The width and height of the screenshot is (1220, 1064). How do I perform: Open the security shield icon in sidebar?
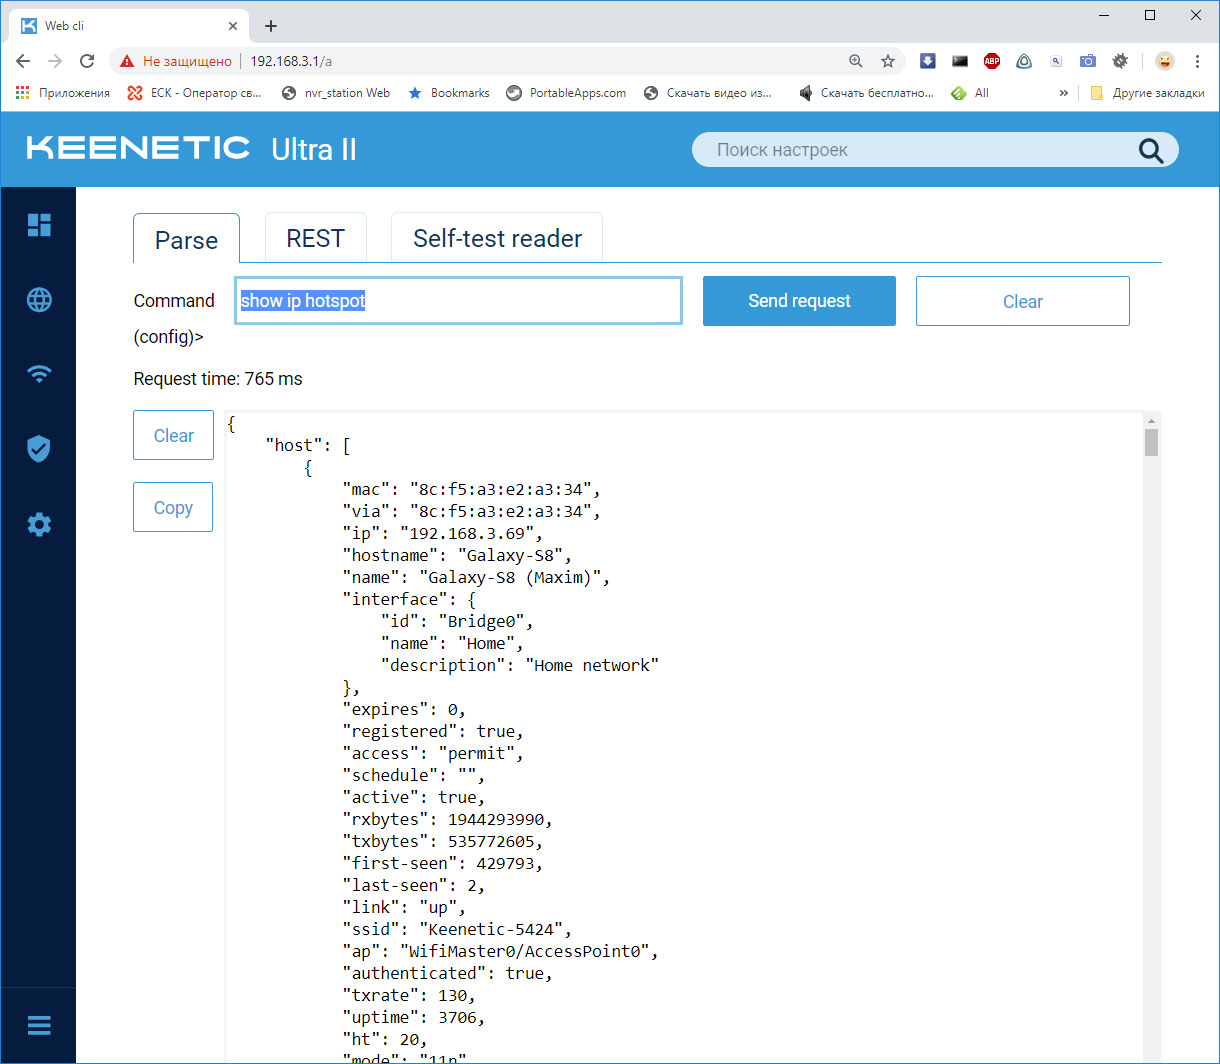pos(39,449)
